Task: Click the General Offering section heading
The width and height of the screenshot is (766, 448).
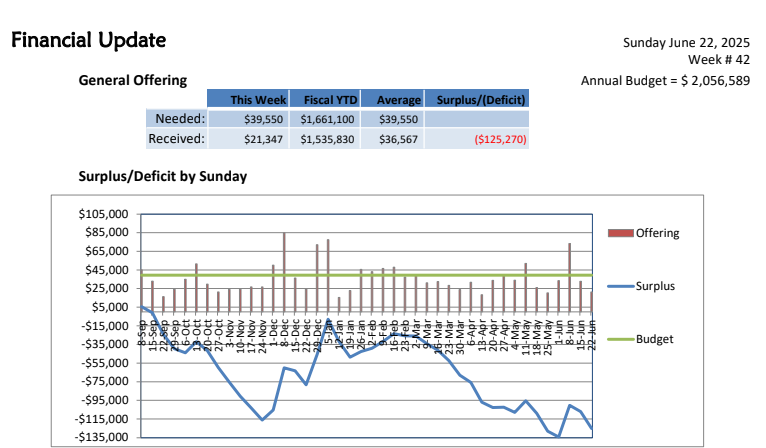Action: (x=132, y=80)
